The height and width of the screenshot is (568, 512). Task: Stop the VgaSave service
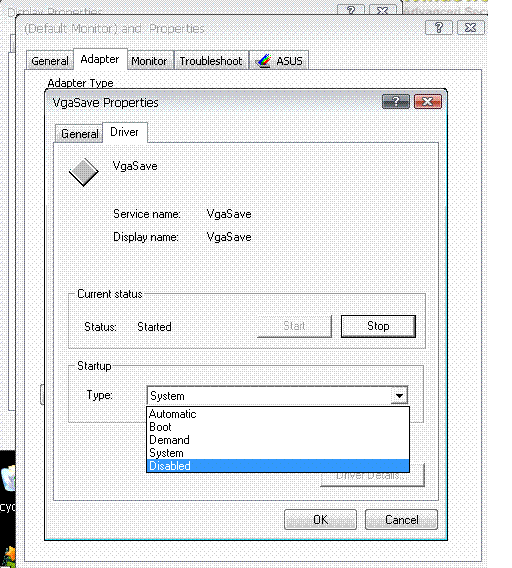[x=378, y=326]
